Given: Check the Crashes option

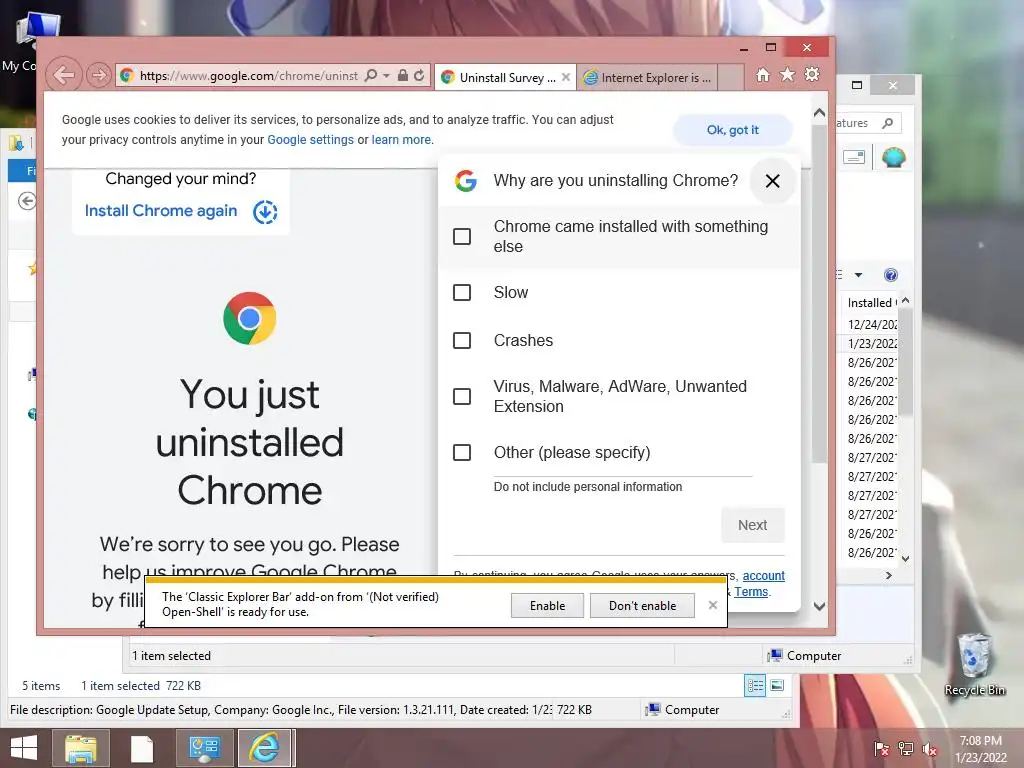Looking at the screenshot, I should 462,340.
